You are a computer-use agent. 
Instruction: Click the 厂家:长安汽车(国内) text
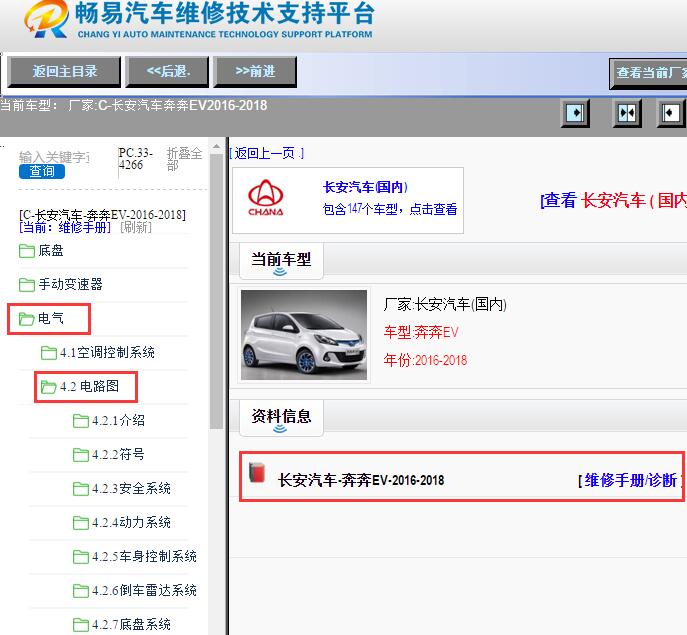445,304
